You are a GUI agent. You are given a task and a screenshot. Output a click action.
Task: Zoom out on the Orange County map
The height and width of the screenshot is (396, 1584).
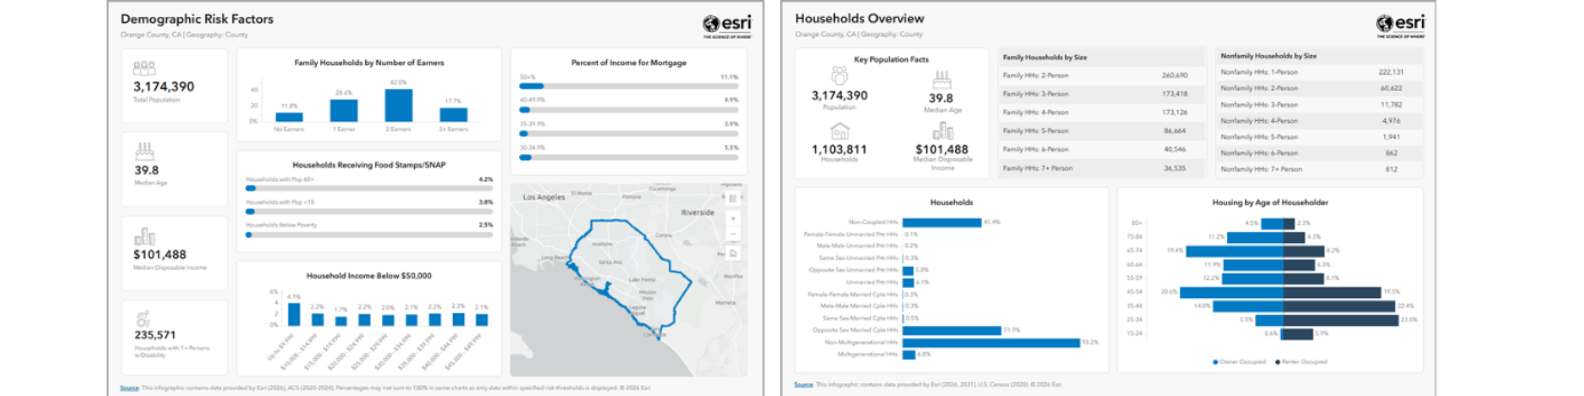(x=733, y=234)
